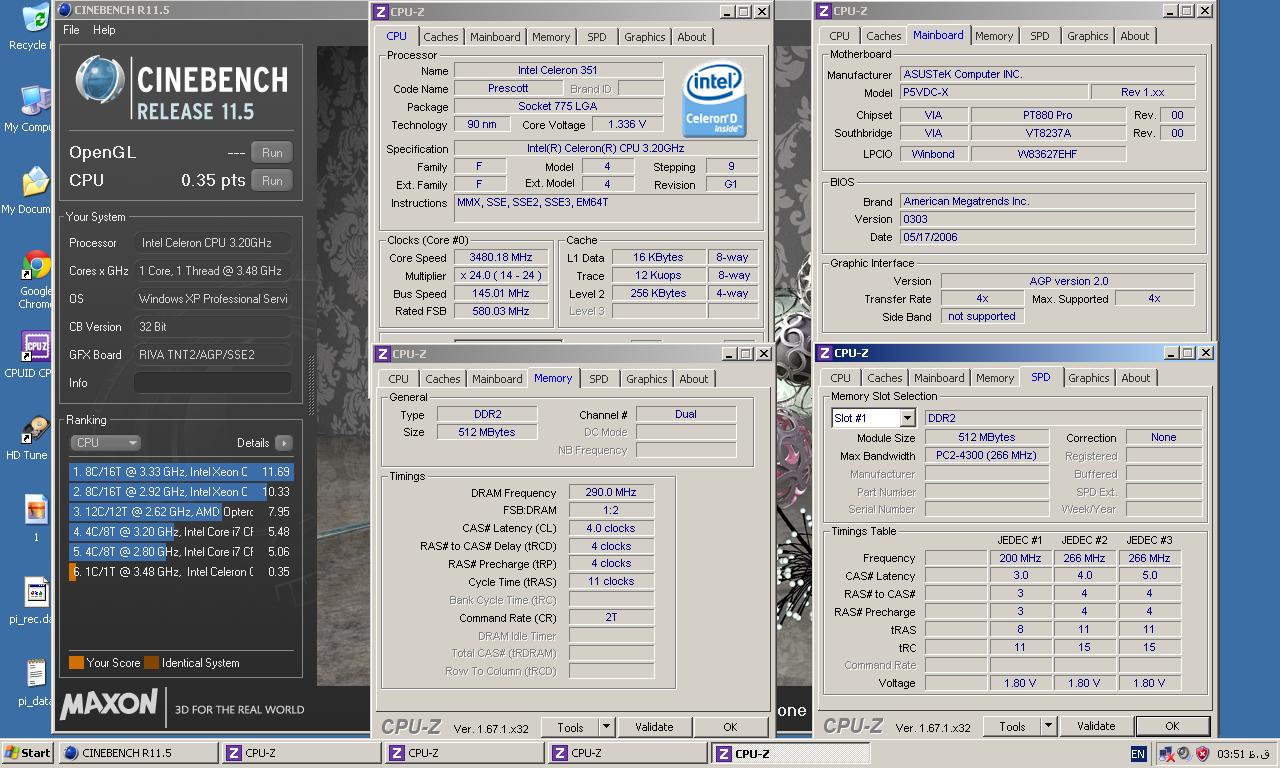Click the Tools button in SPD window

[1012, 726]
